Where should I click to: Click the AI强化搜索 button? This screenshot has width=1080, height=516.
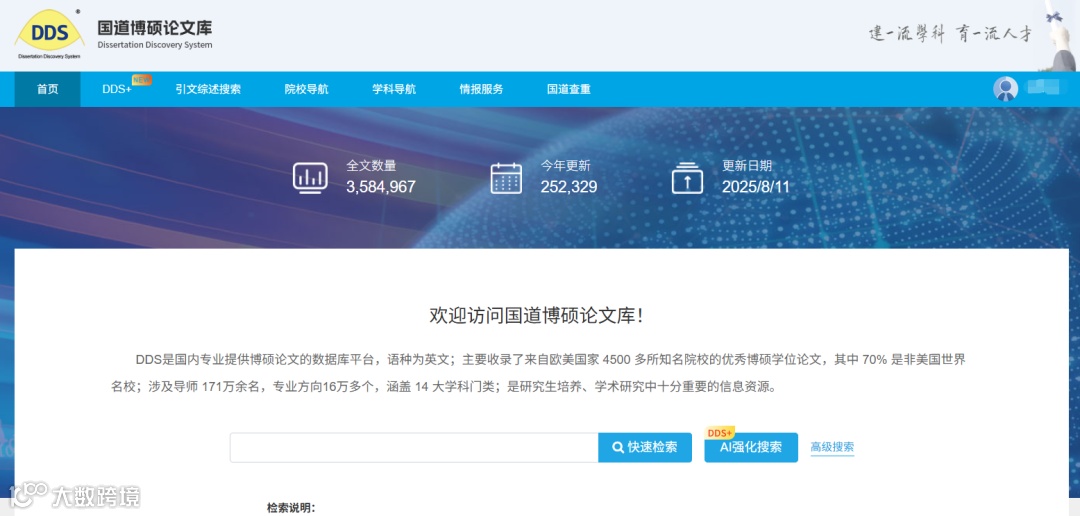pos(751,447)
